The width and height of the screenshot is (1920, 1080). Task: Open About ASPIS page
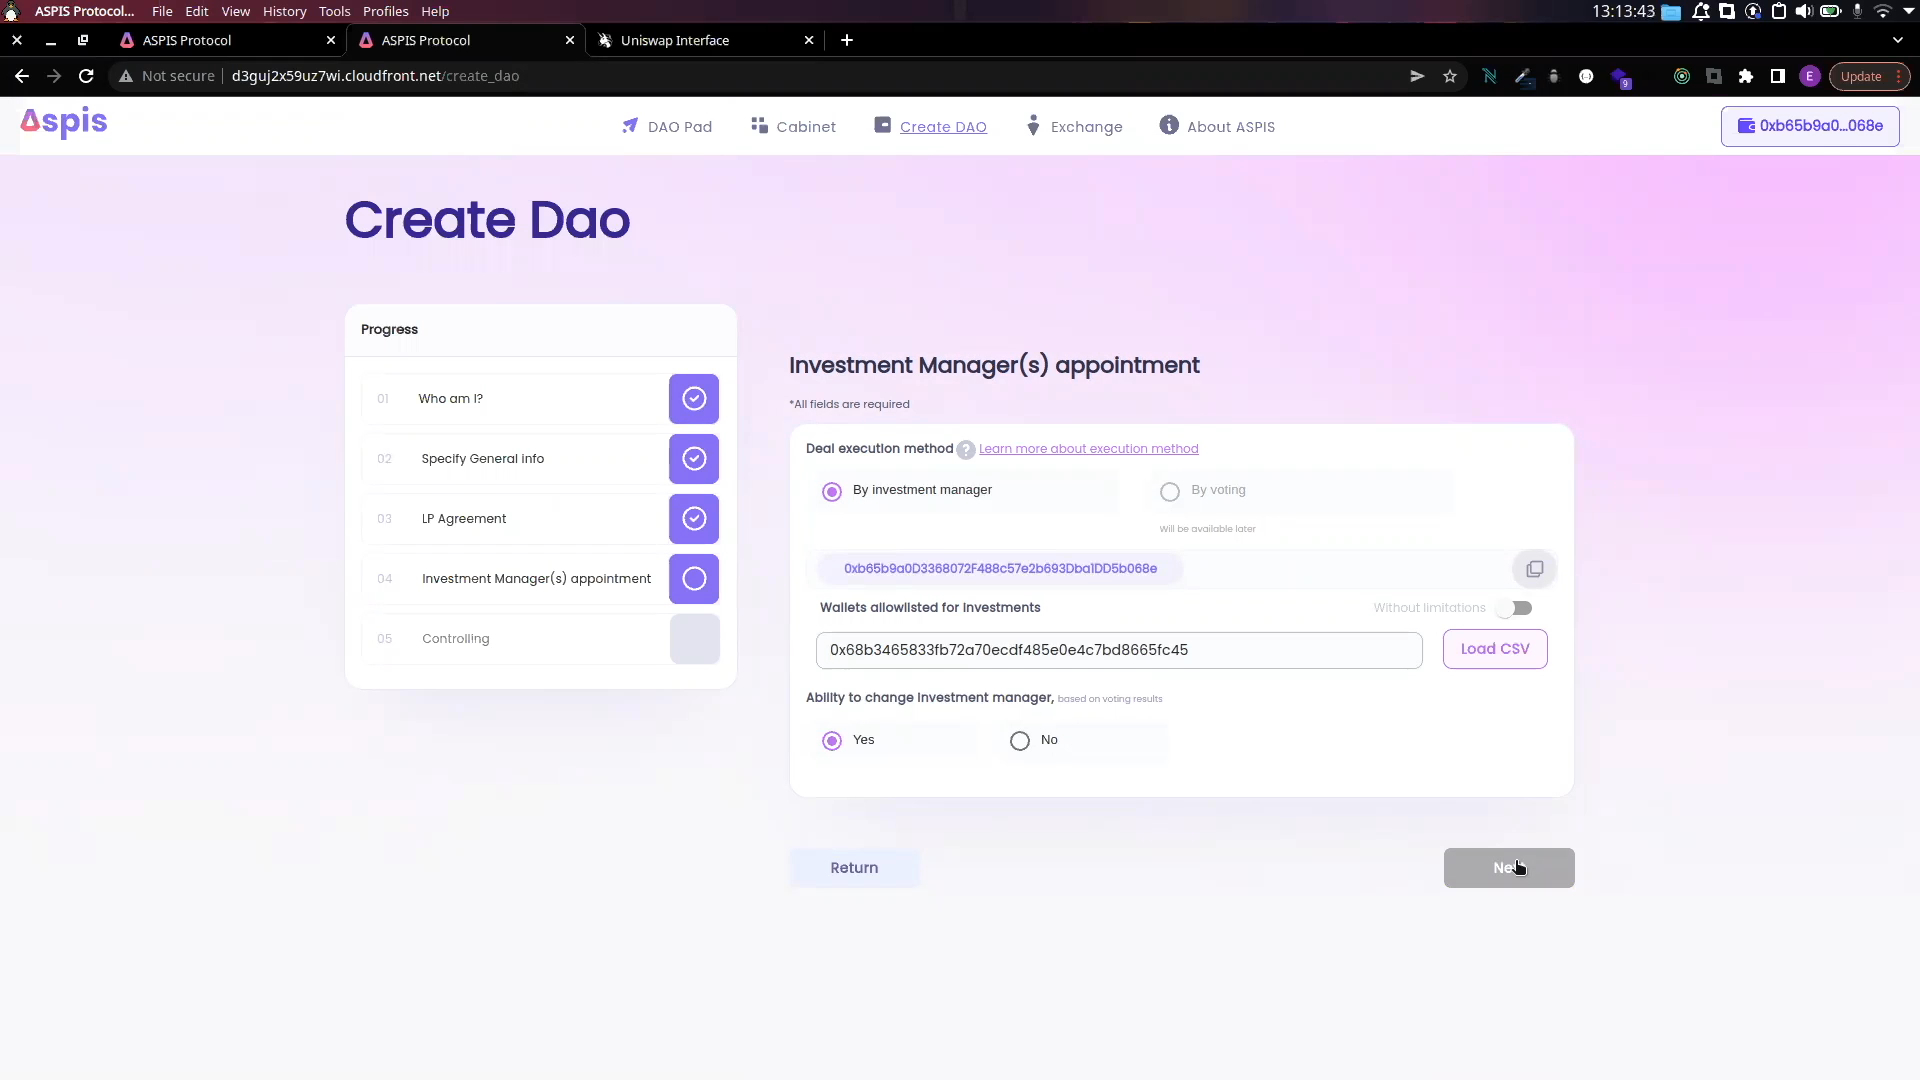coord(1217,127)
